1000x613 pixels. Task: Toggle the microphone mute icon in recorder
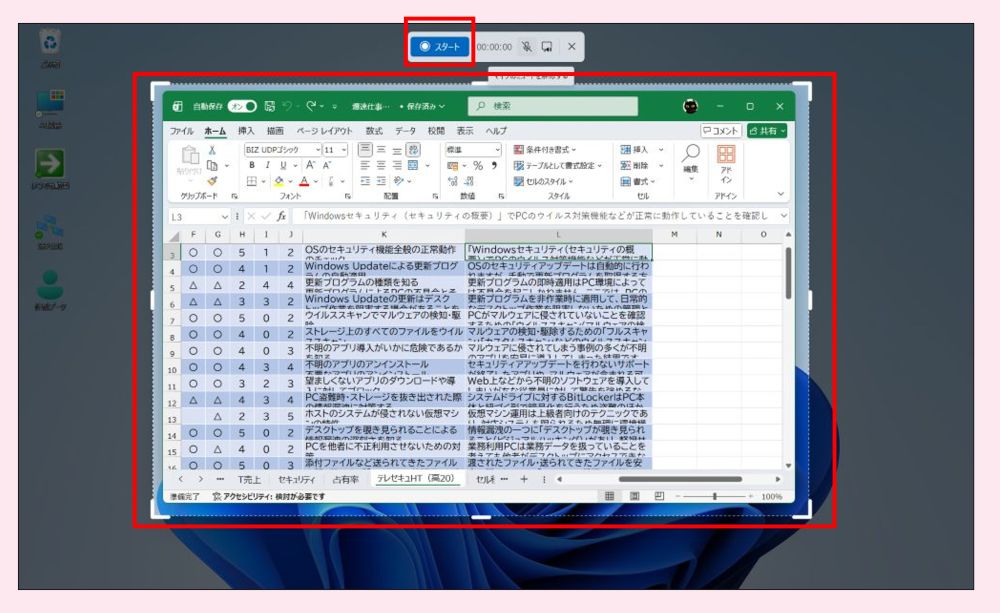(x=526, y=46)
